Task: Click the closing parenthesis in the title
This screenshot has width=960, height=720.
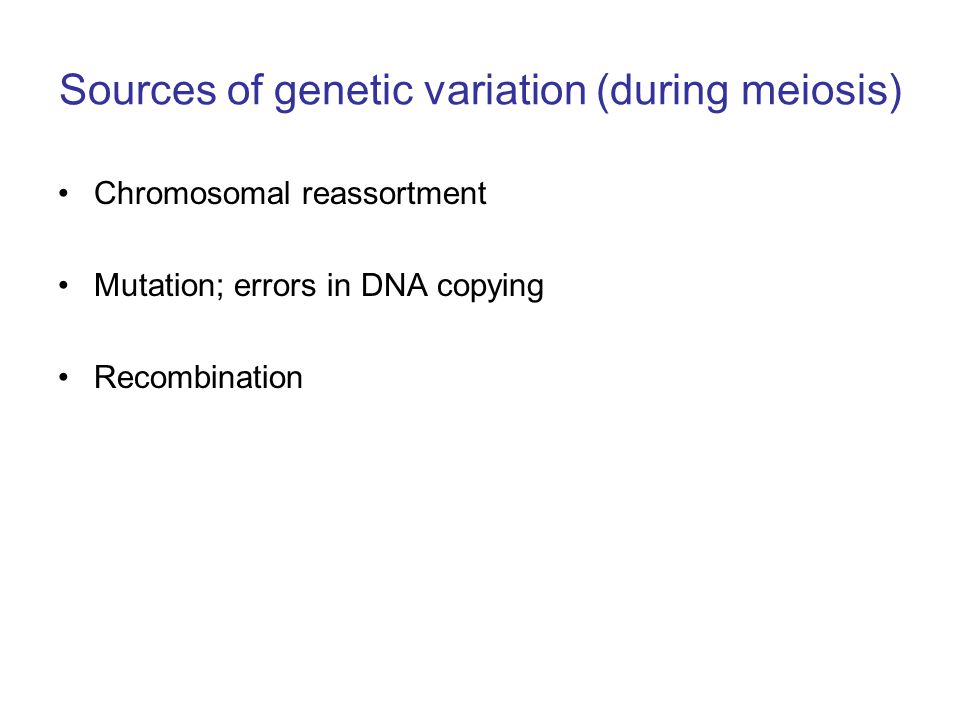Action: click(x=896, y=92)
